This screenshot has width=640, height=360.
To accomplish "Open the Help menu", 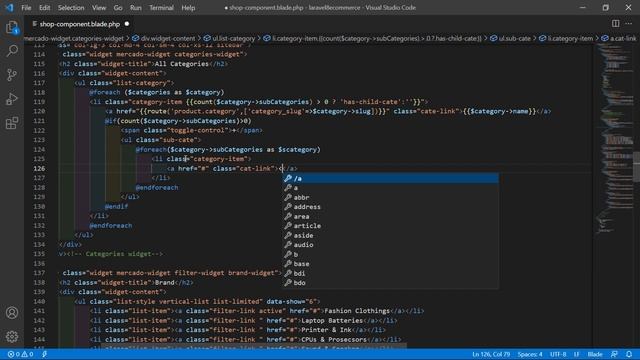I will pyautogui.click(x=188, y=8).
